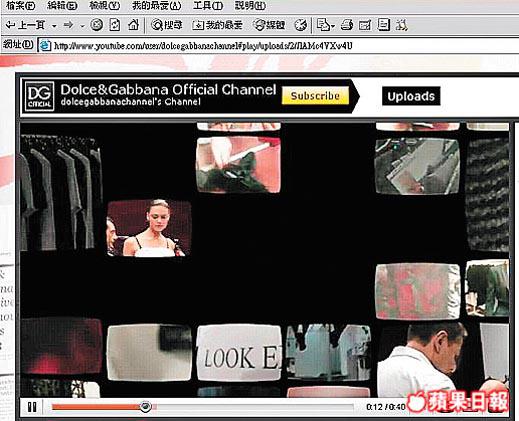Open the 編輯 (Edit) menu
Image resolution: width=519 pixels, height=421 pixels.
62,5
